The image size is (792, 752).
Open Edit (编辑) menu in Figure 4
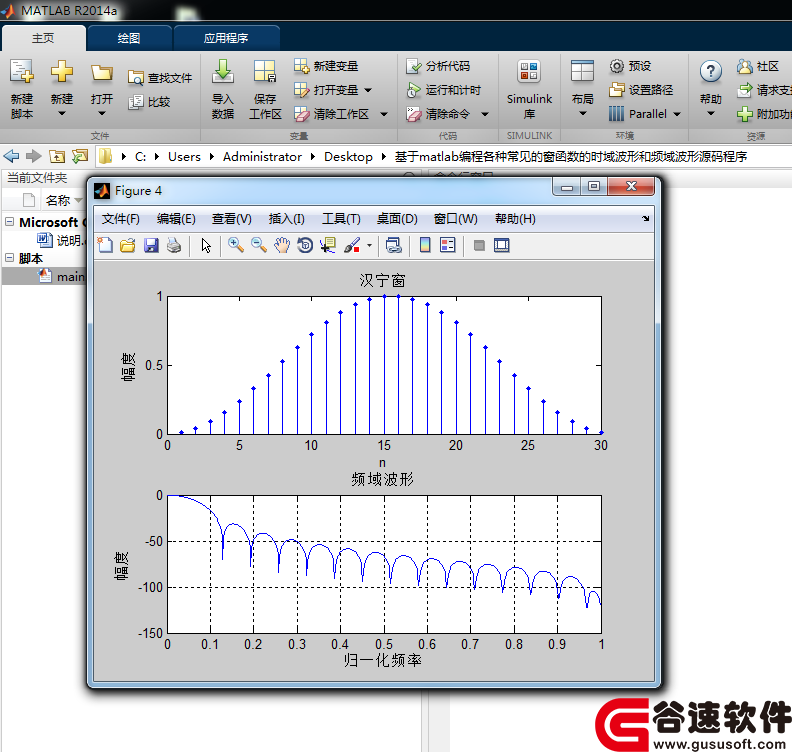(x=176, y=219)
